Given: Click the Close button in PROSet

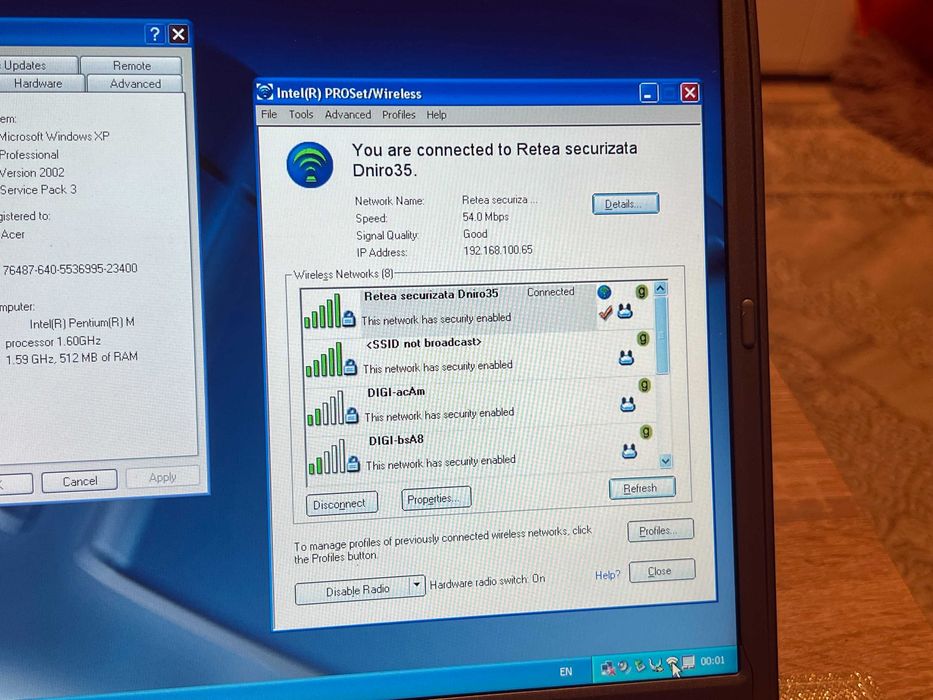Looking at the screenshot, I should pos(662,571).
